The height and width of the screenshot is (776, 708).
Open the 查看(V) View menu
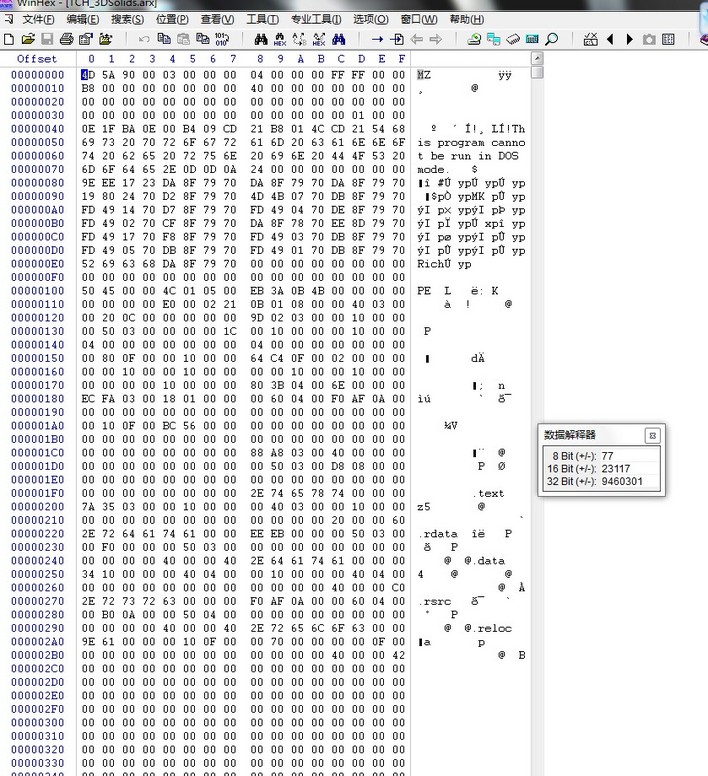[x=217, y=19]
